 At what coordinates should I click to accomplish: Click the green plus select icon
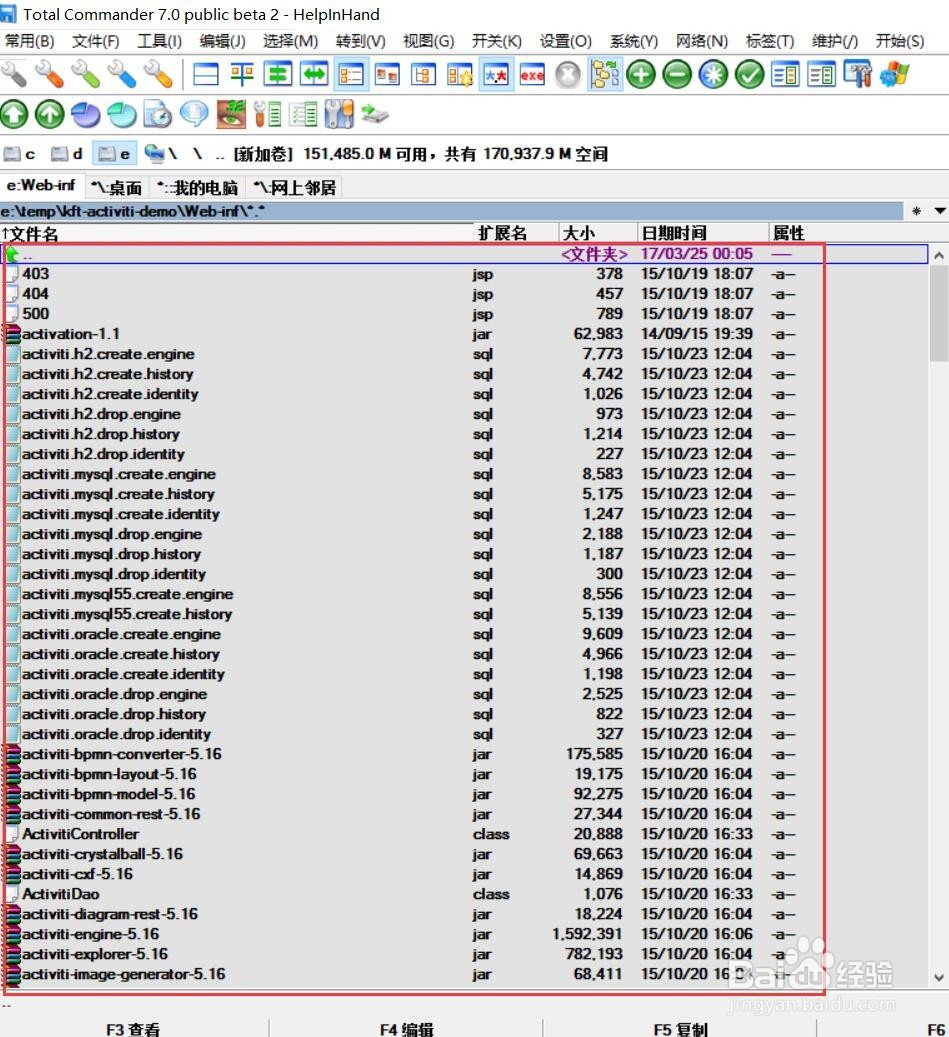pos(641,74)
